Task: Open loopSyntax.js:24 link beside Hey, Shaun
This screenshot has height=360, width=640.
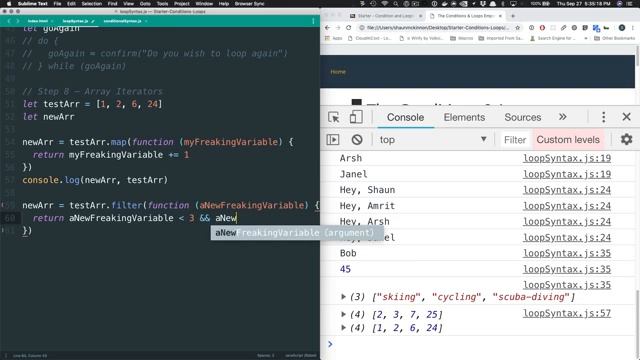Action: (x=567, y=190)
